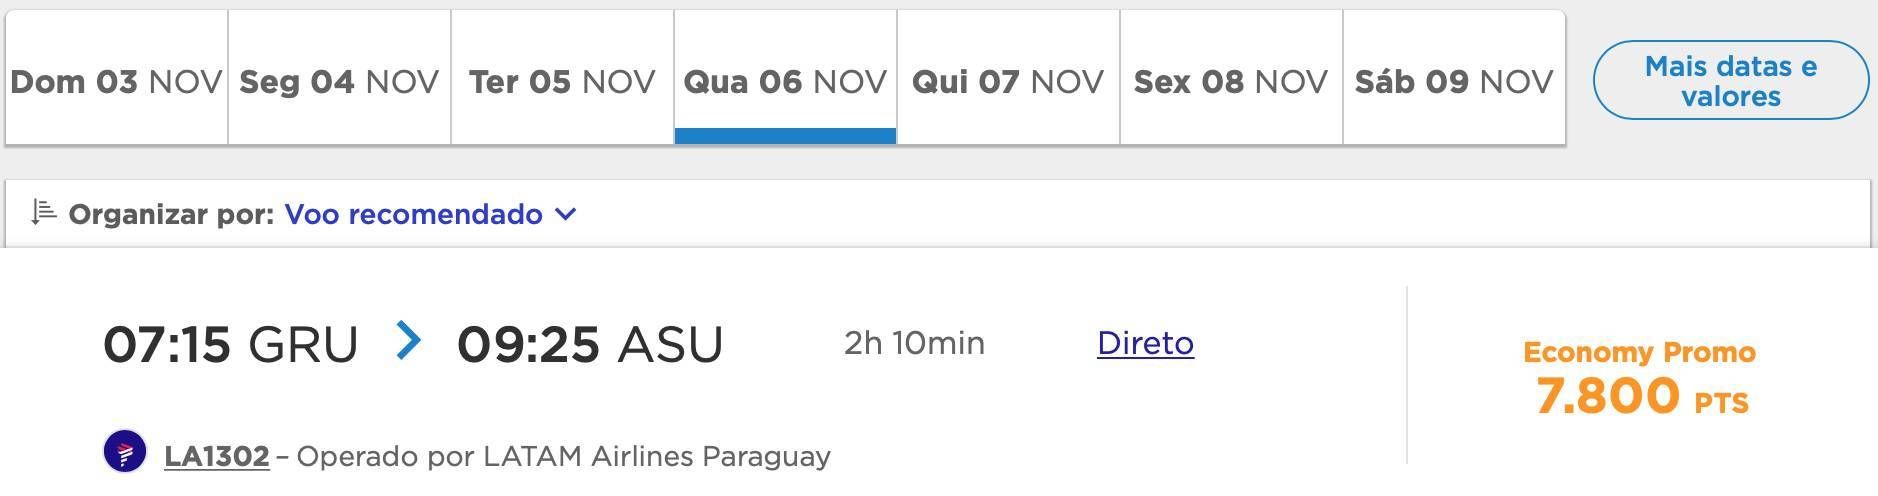1878x496 pixels.
Task: Open the Direto flight details link
Action: click(x=1145, y=343)
